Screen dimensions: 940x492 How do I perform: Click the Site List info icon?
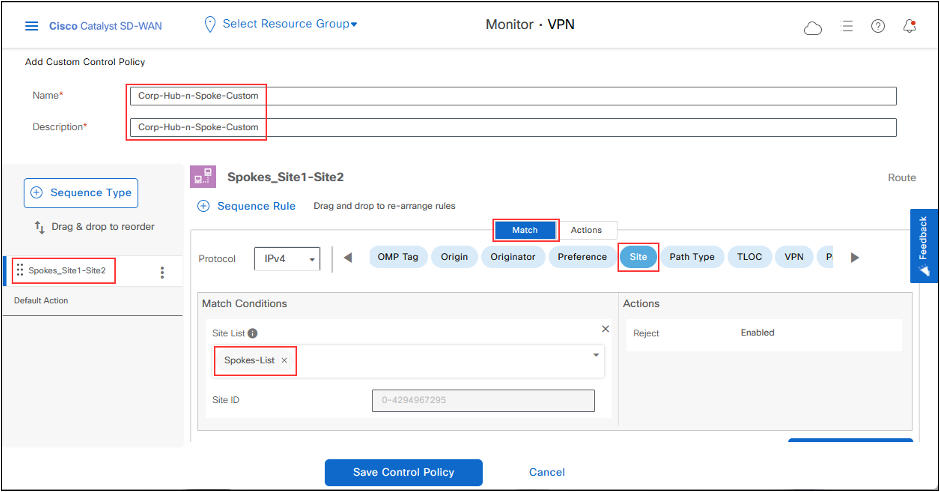coord(253,333)
